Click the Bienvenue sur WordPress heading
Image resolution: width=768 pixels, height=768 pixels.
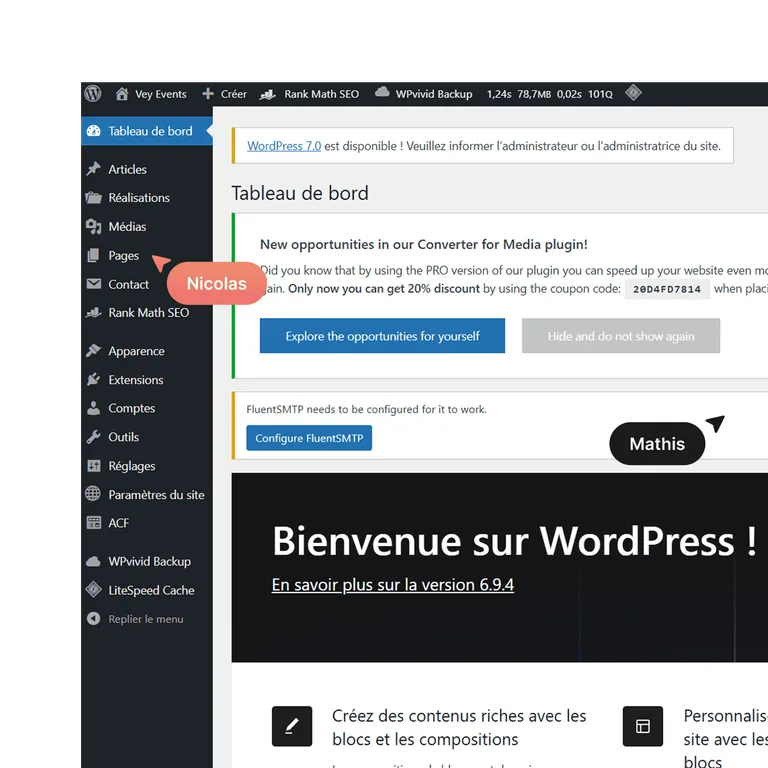[x=515, y=541]
